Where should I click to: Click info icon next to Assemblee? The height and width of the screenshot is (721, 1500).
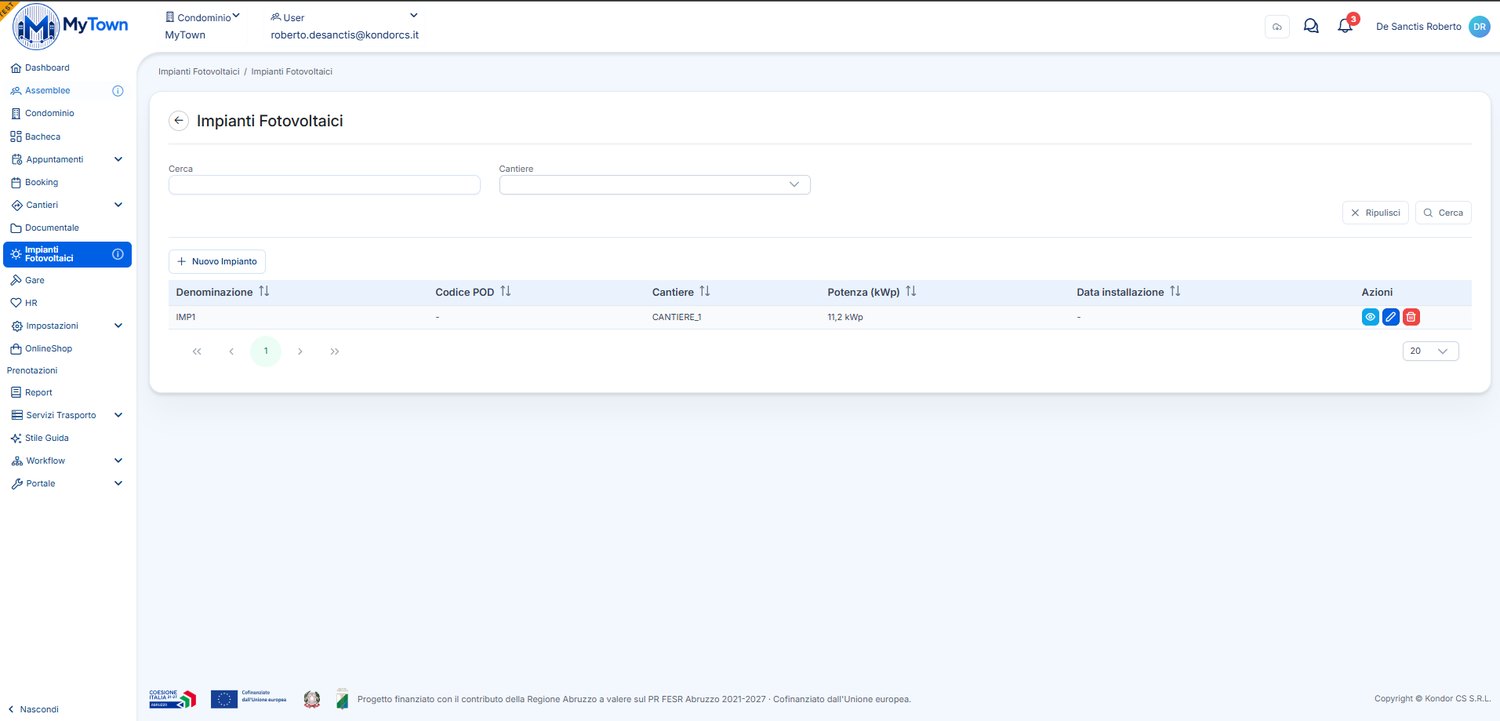[x=118, y=91]
